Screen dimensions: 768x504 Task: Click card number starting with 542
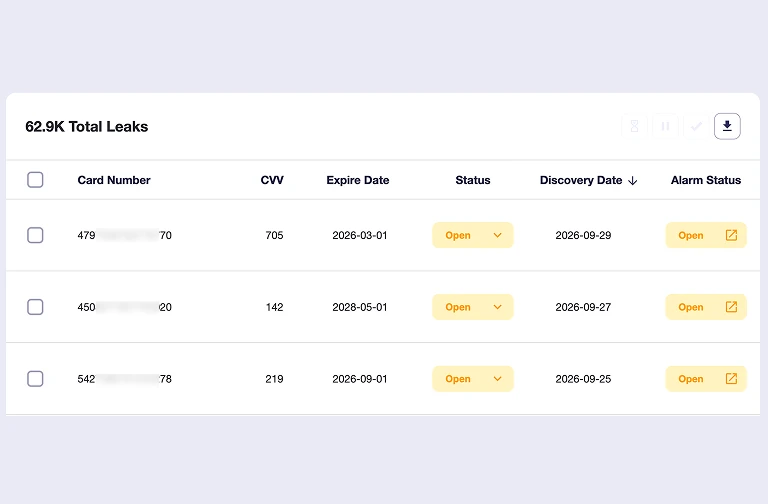click(124, 379)
